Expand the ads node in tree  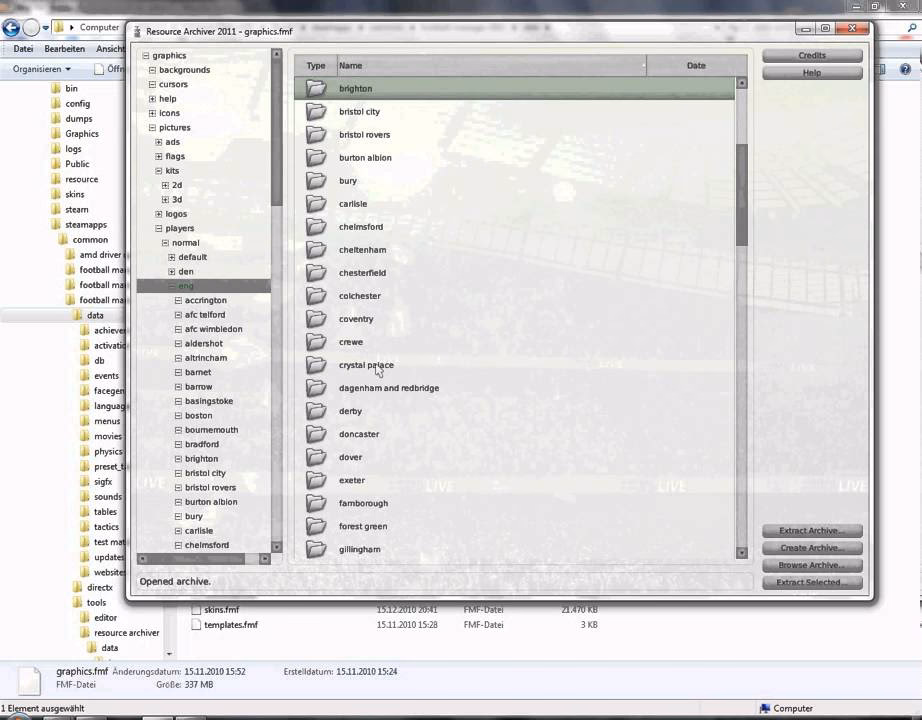pyautogui.click(x=159, y=142)
